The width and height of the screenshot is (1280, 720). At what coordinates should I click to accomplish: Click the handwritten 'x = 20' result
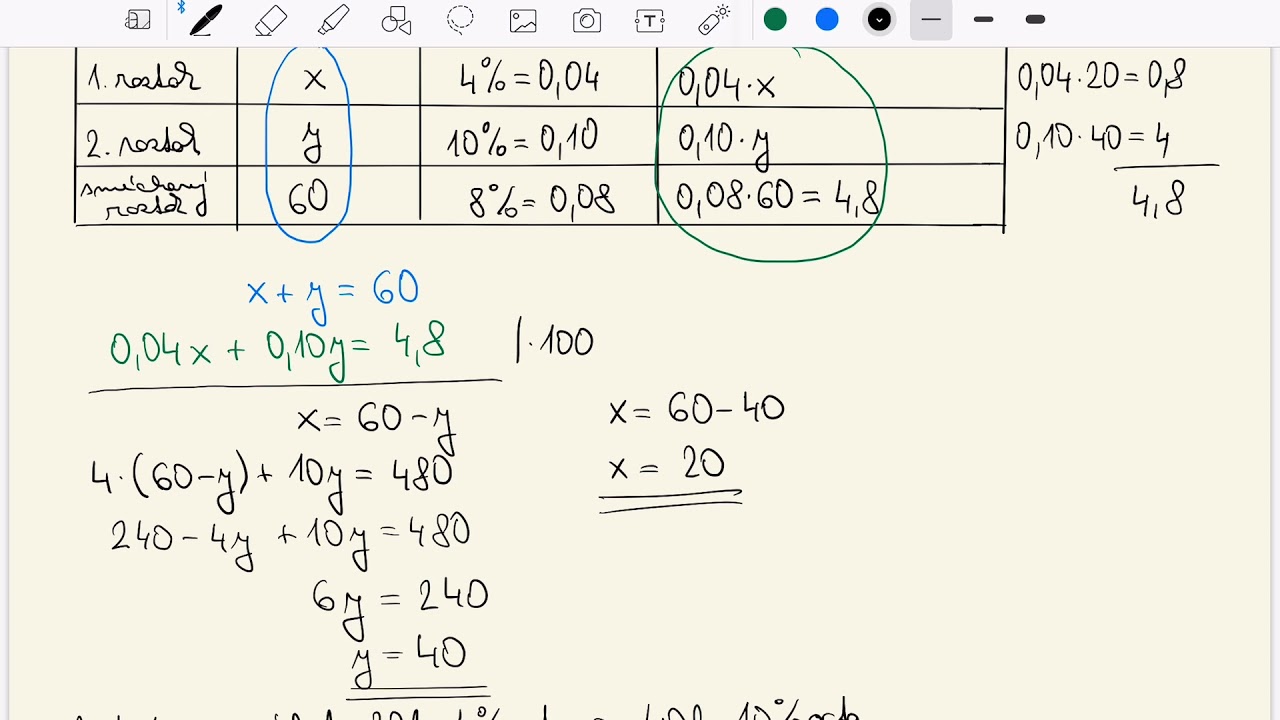[x=667, y=465]
